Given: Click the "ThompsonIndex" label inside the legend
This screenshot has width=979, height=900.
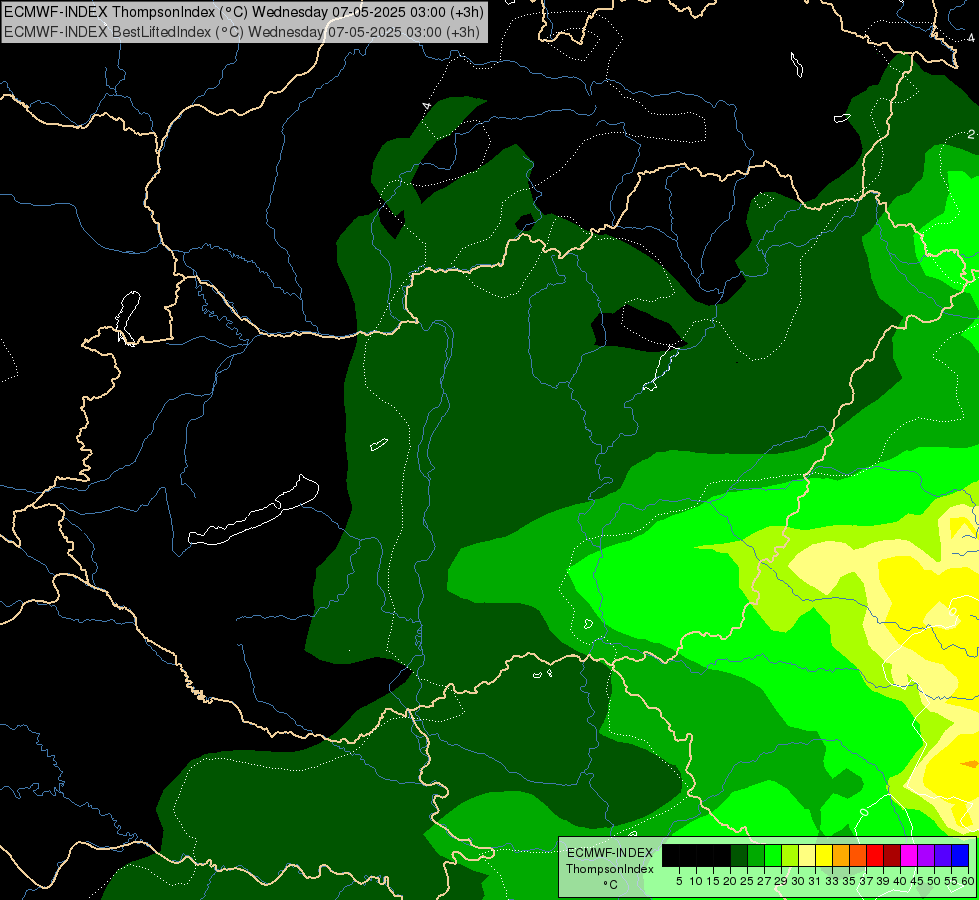Looking at the screenshot, I should (610, 869).
